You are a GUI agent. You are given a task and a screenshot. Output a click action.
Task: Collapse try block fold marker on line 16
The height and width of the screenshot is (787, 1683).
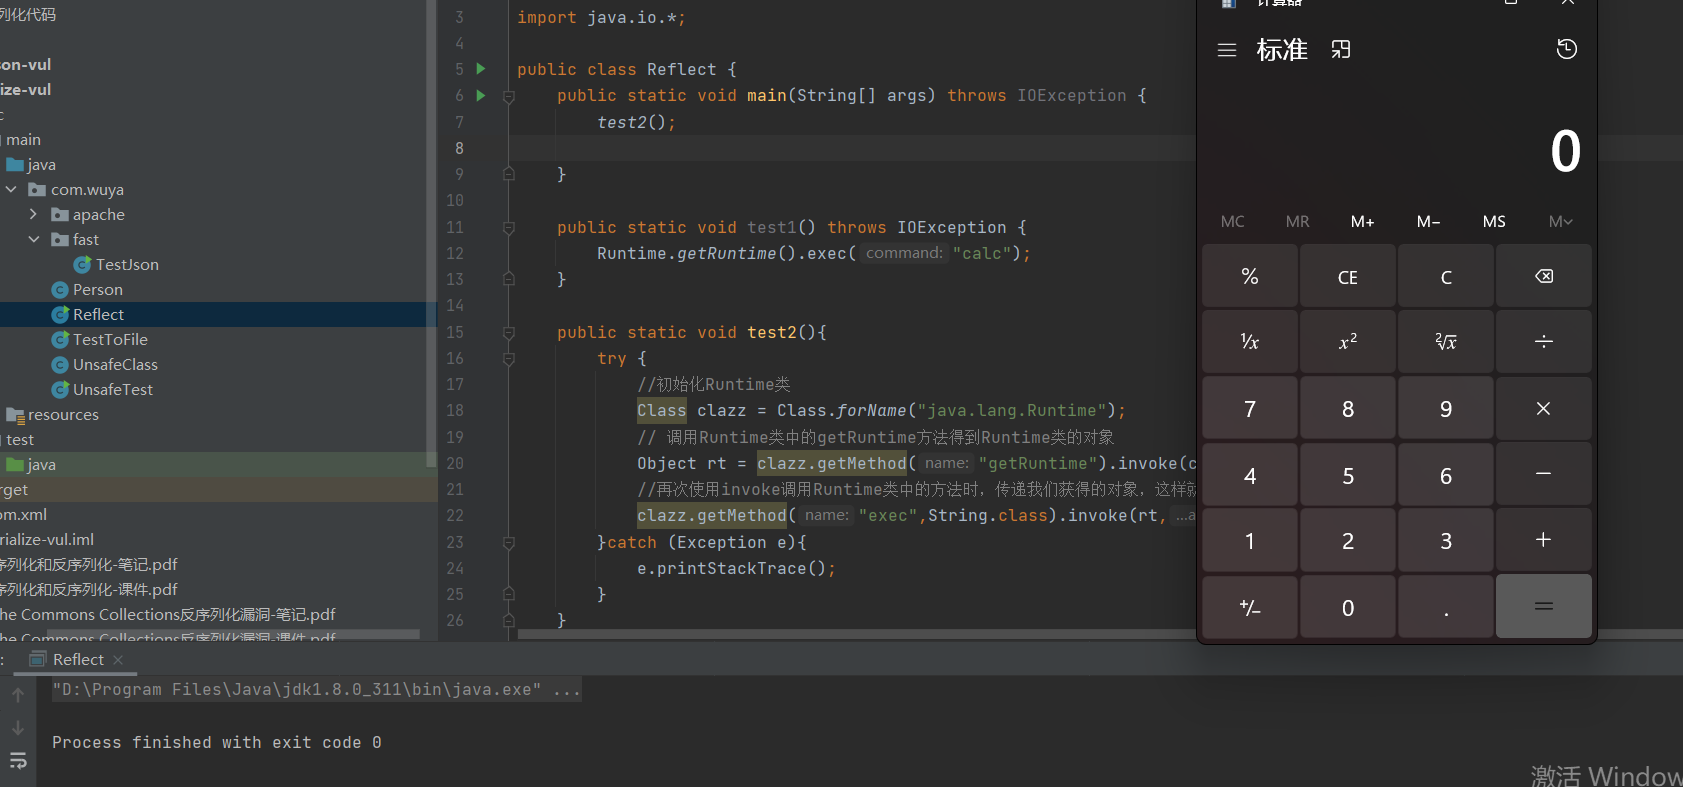[508, 359]
